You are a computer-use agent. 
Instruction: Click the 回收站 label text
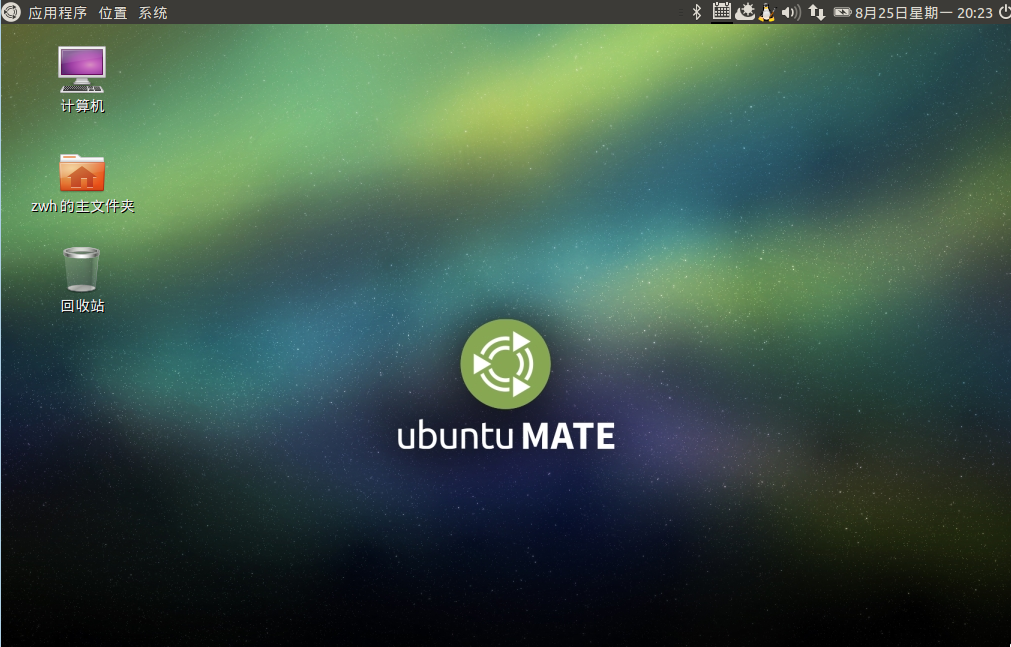(82, 306)
